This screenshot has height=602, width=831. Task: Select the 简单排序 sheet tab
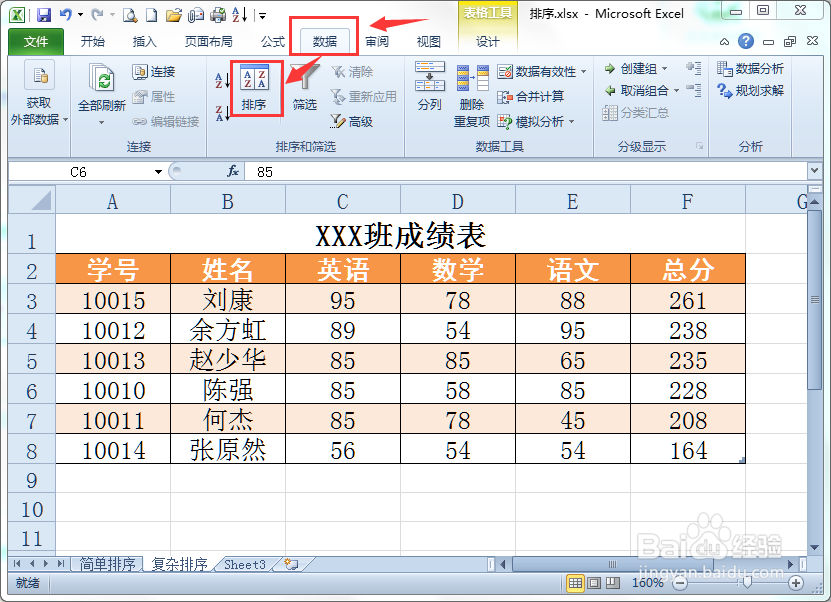tap(107, 564)
